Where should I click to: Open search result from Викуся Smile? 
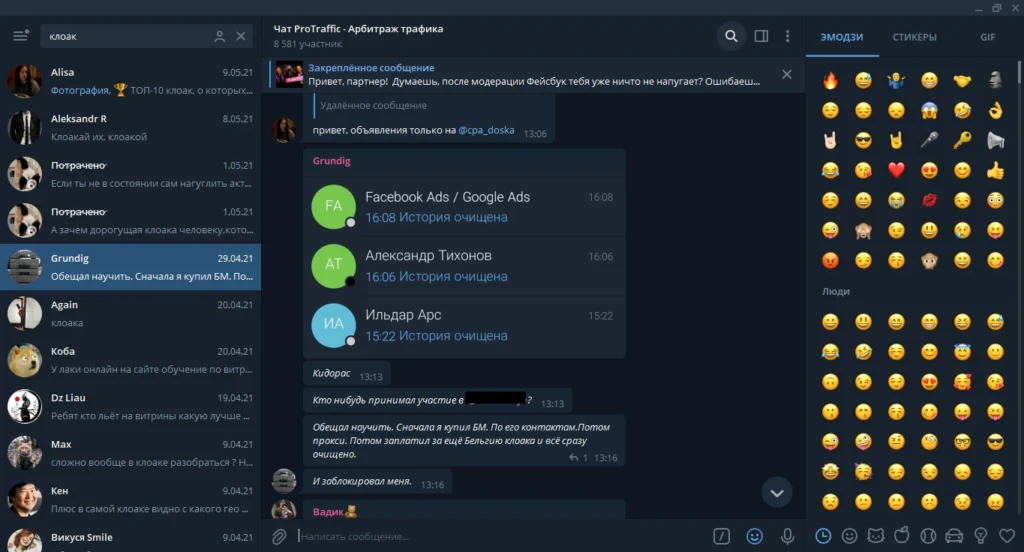[131, 538]
